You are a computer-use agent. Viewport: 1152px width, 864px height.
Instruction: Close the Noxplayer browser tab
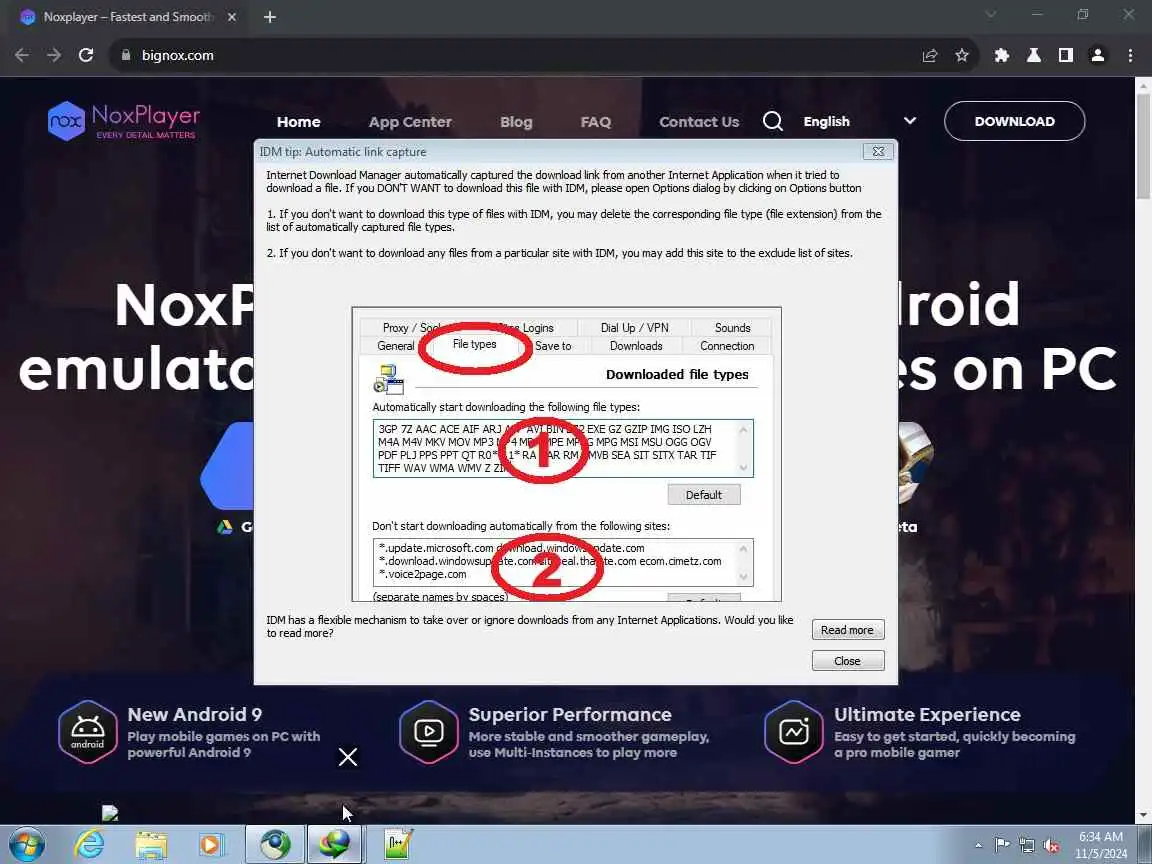232,17
